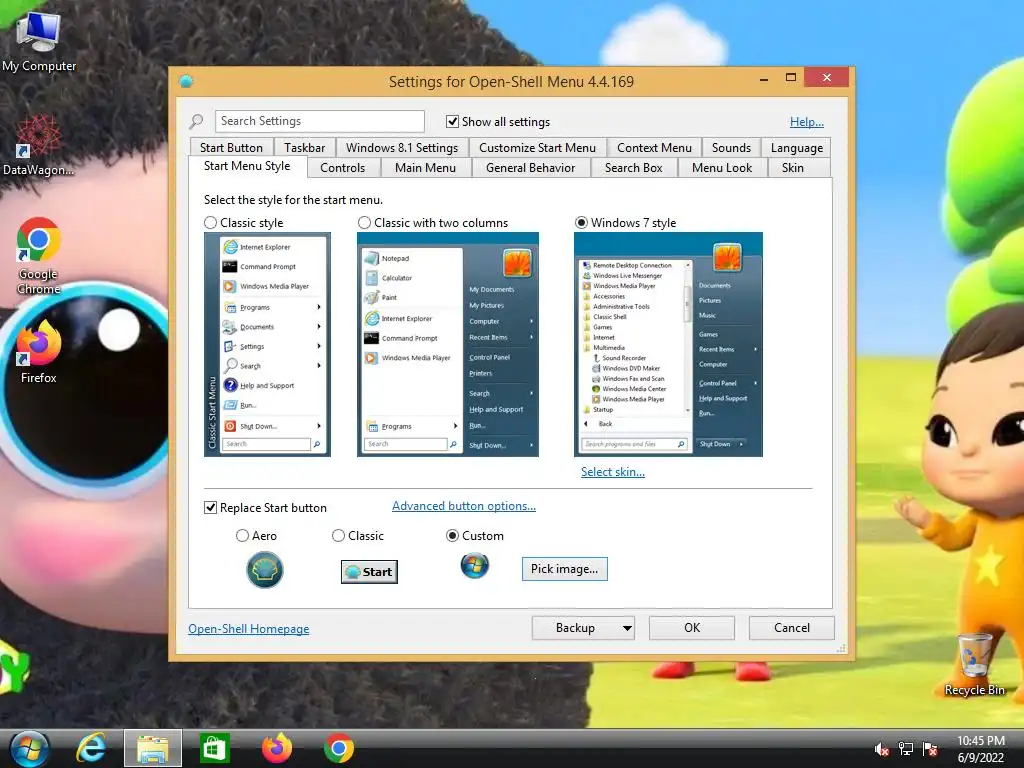The image size is (1024, 768).
Task: Choose the Custom start button radio option
Action: [x=452, y=536]
